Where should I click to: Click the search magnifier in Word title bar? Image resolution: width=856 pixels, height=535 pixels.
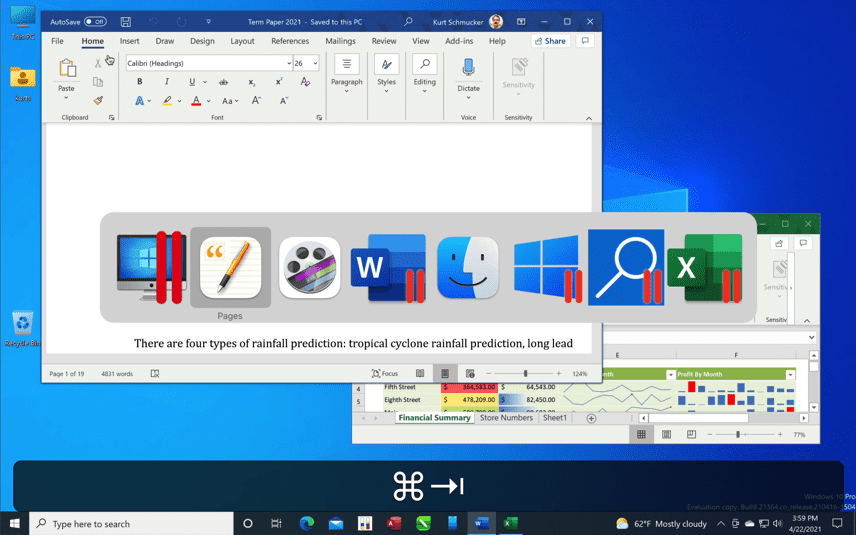coord(408,22)
